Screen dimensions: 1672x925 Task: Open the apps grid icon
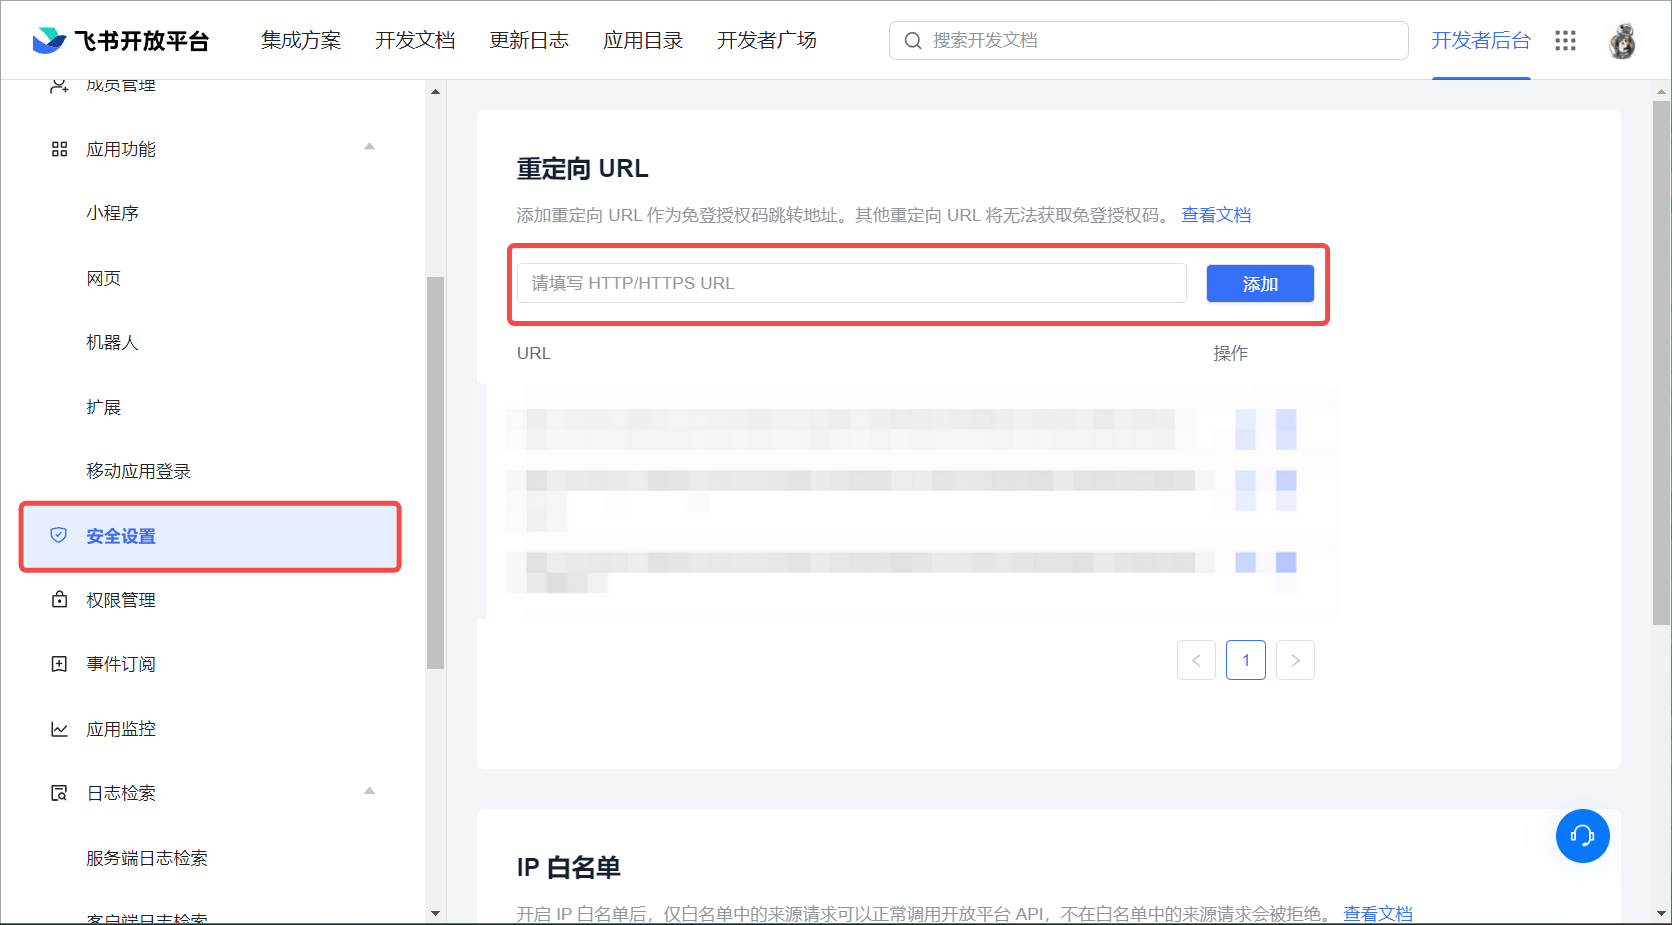pos(1565,41)
